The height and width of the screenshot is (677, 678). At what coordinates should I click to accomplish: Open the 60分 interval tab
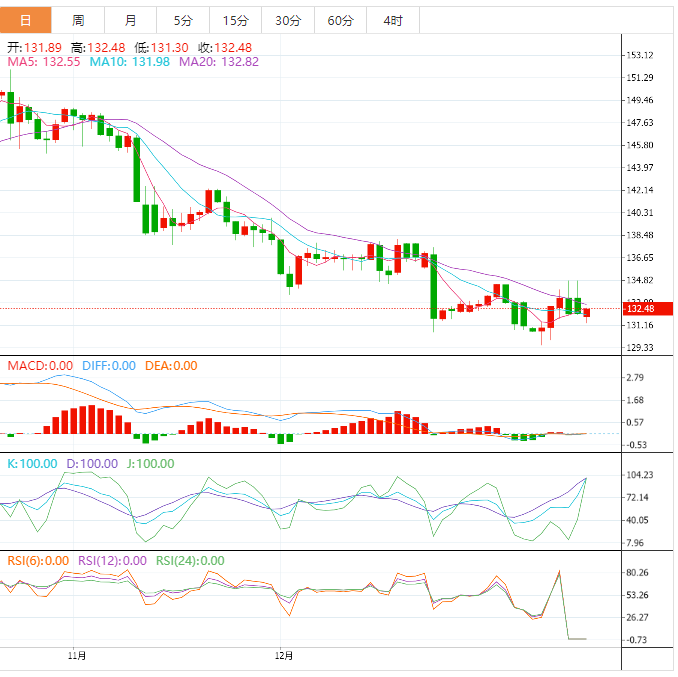coord(340,20)
